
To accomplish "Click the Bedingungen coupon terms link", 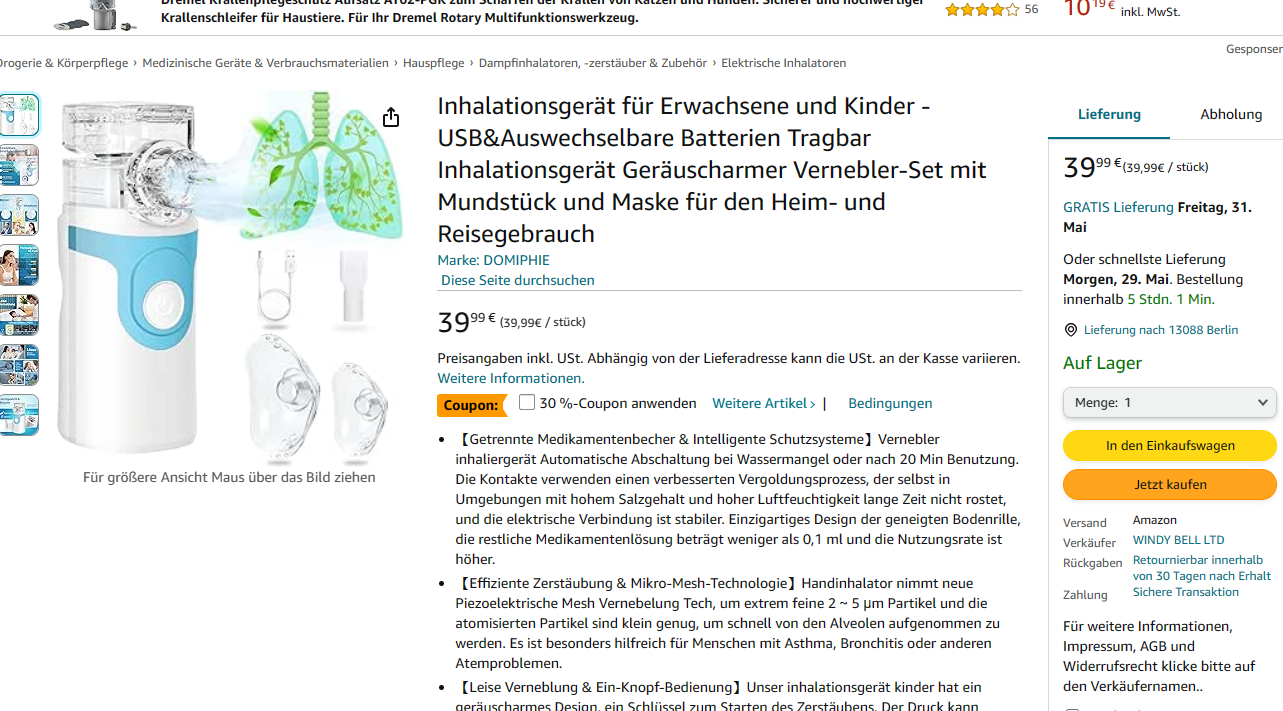I will coord(890,403).
